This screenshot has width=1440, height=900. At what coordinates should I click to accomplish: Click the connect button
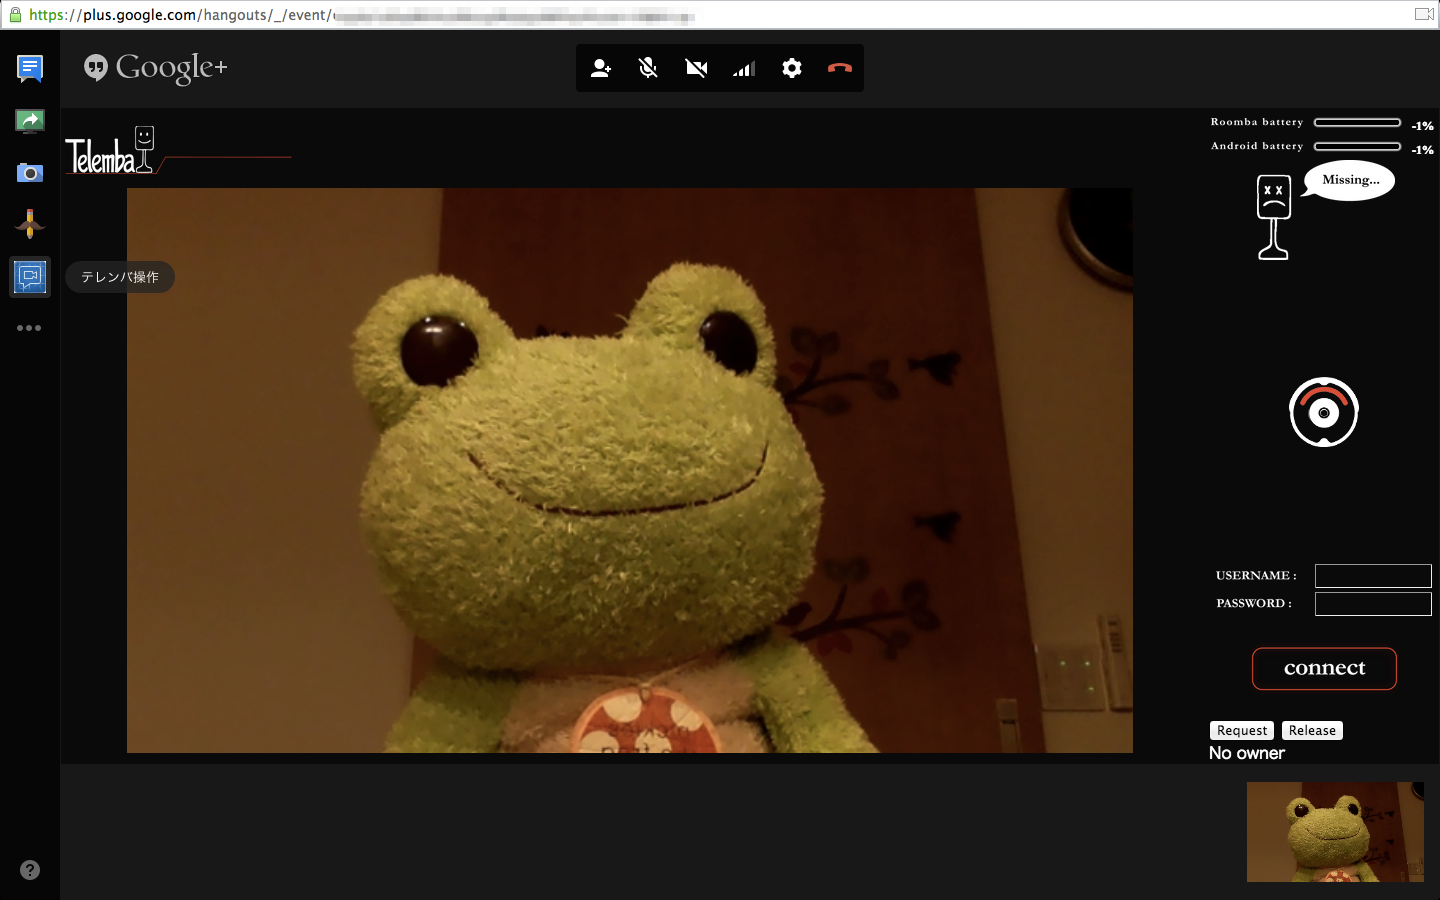1324,669
